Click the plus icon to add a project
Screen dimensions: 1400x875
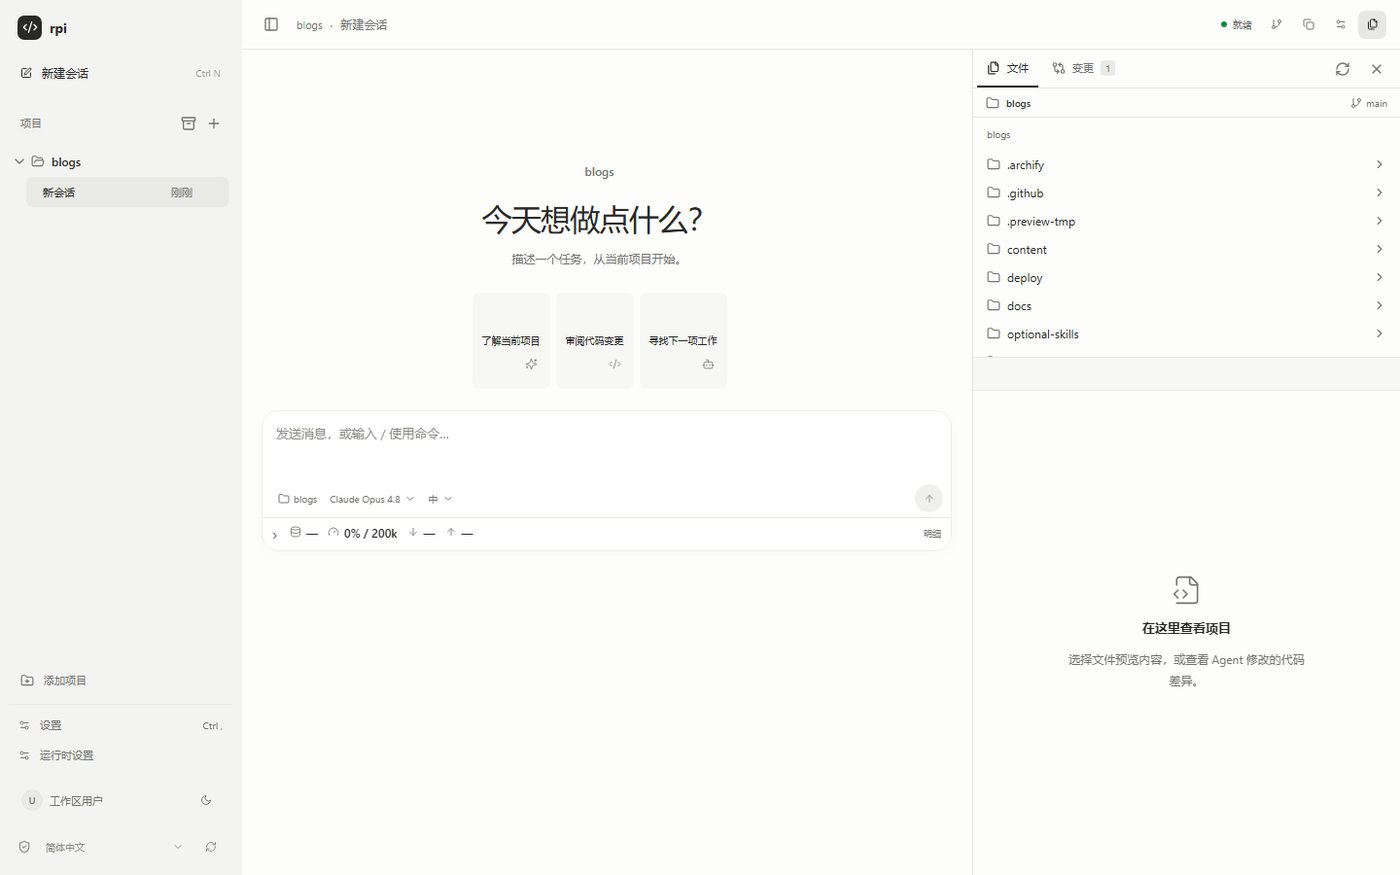coord(214,123)
